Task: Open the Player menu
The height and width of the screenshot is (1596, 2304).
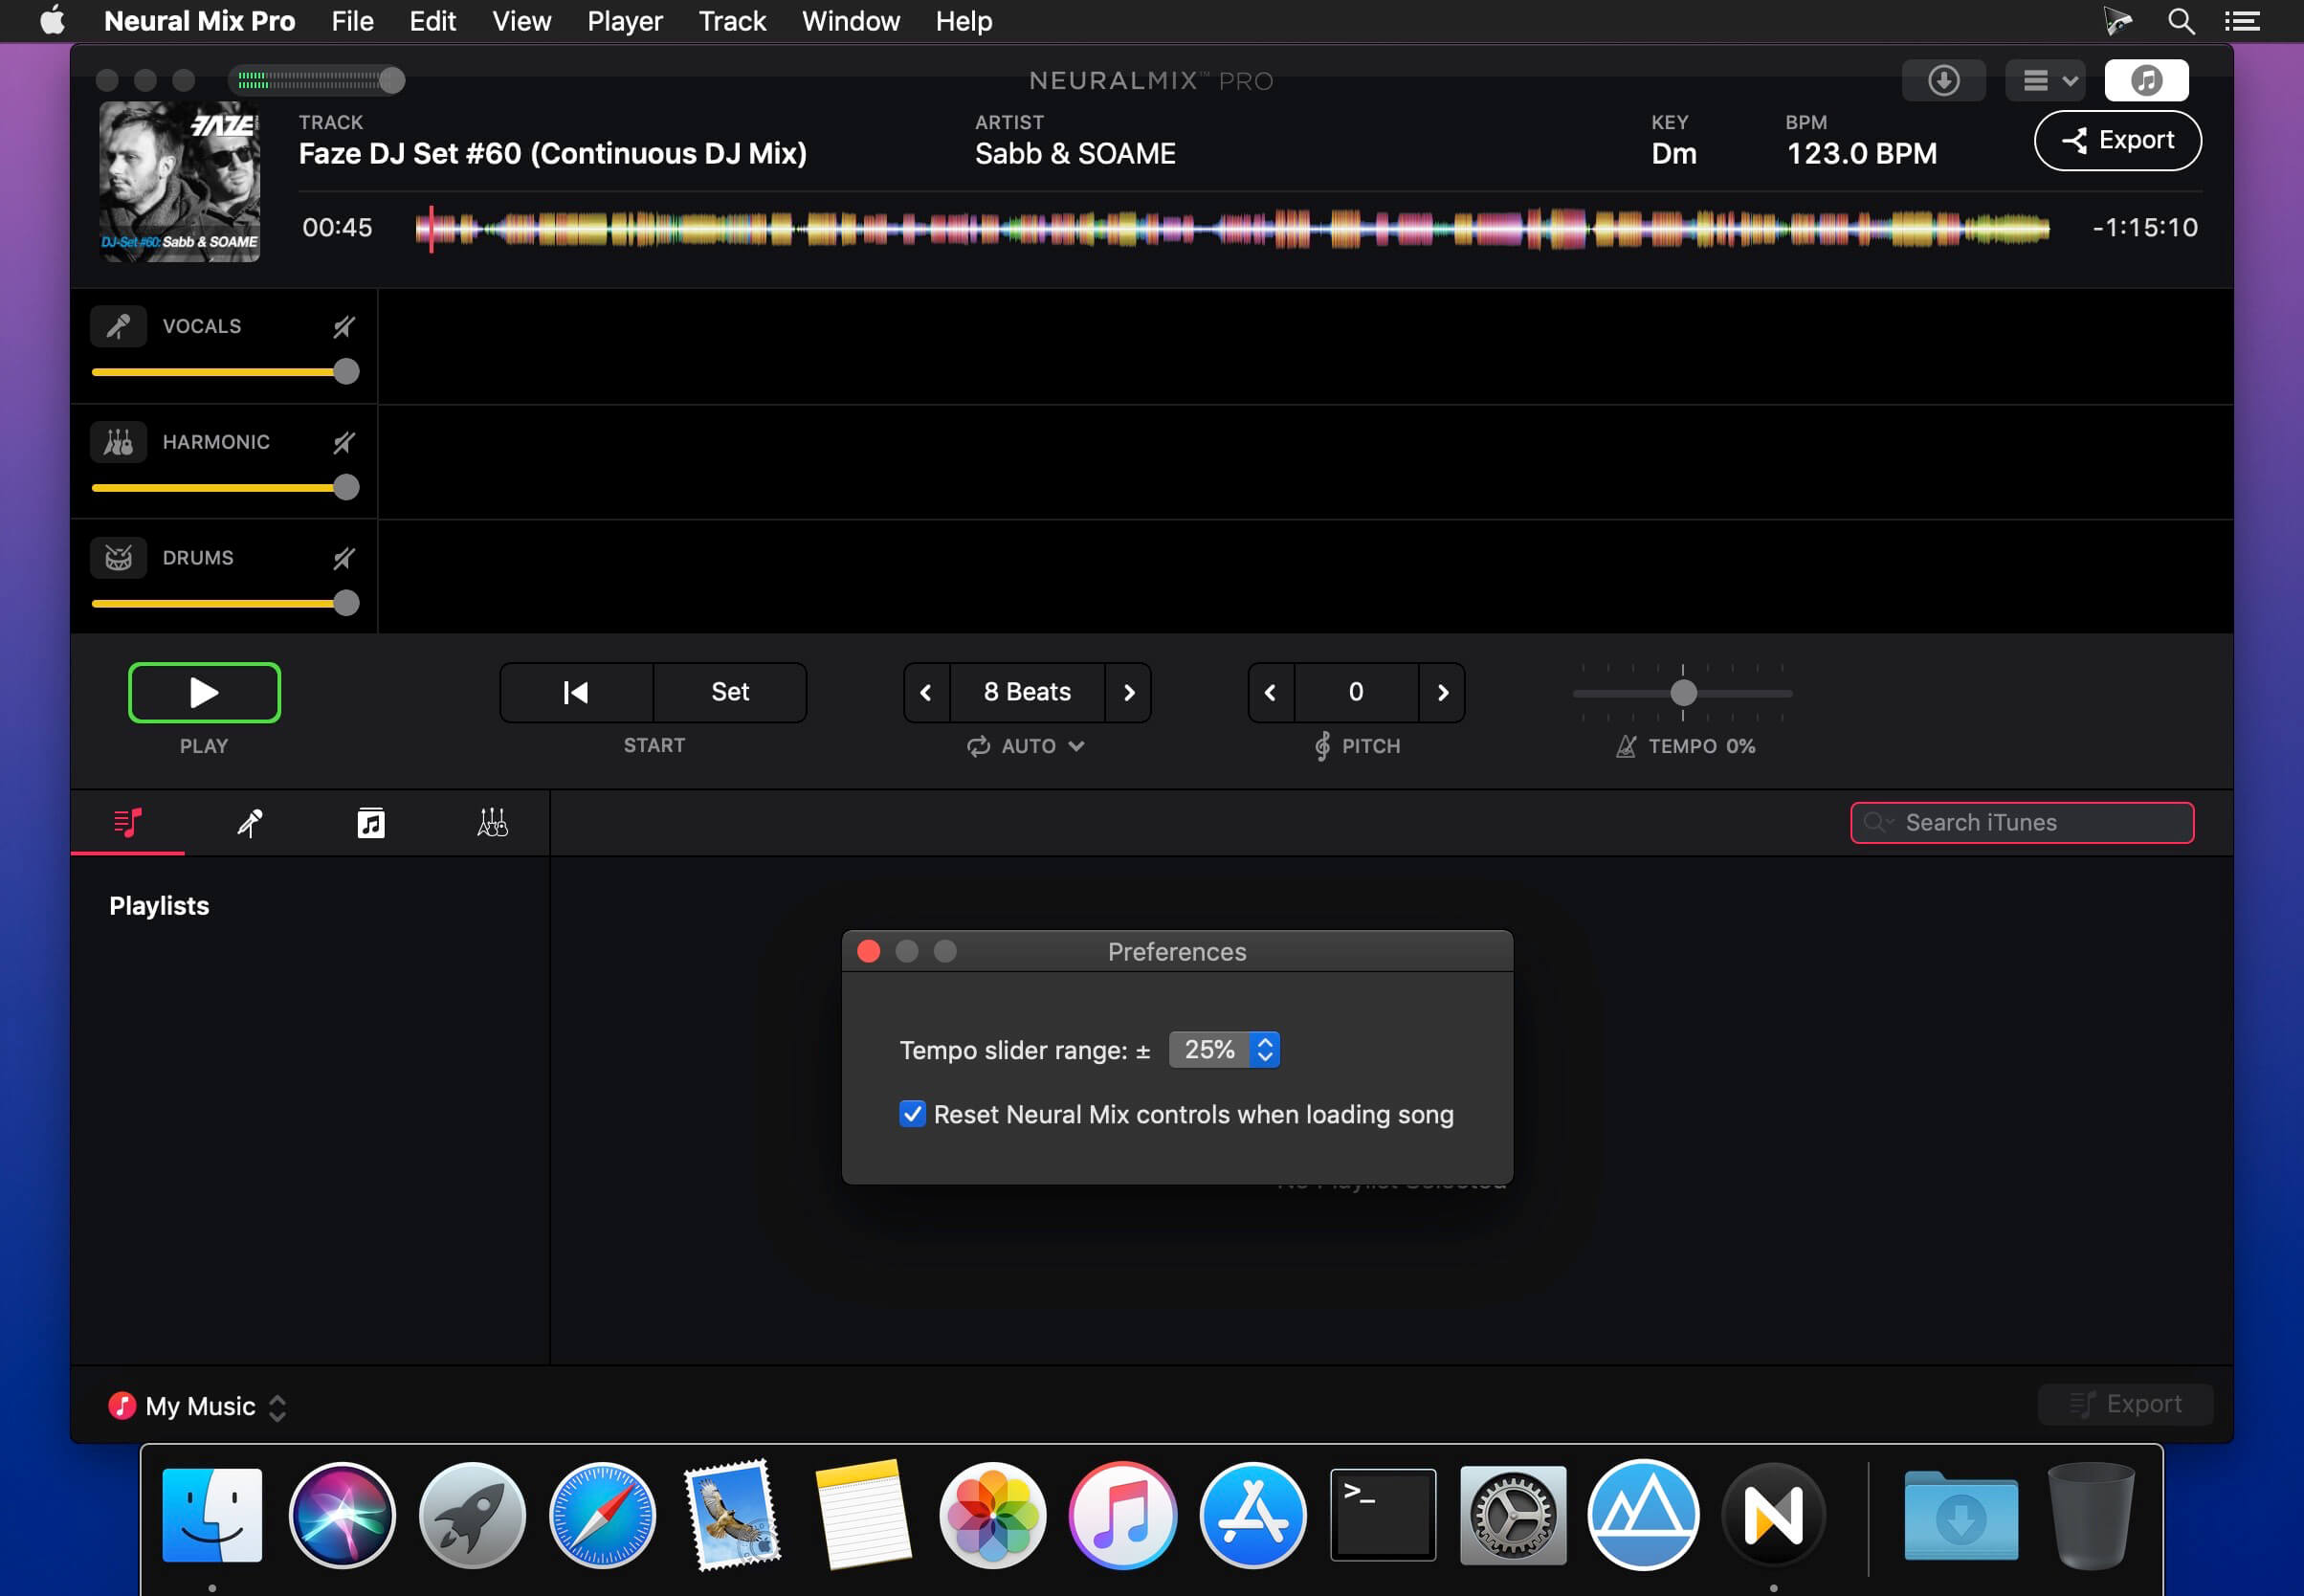Action: pos(624,20)
